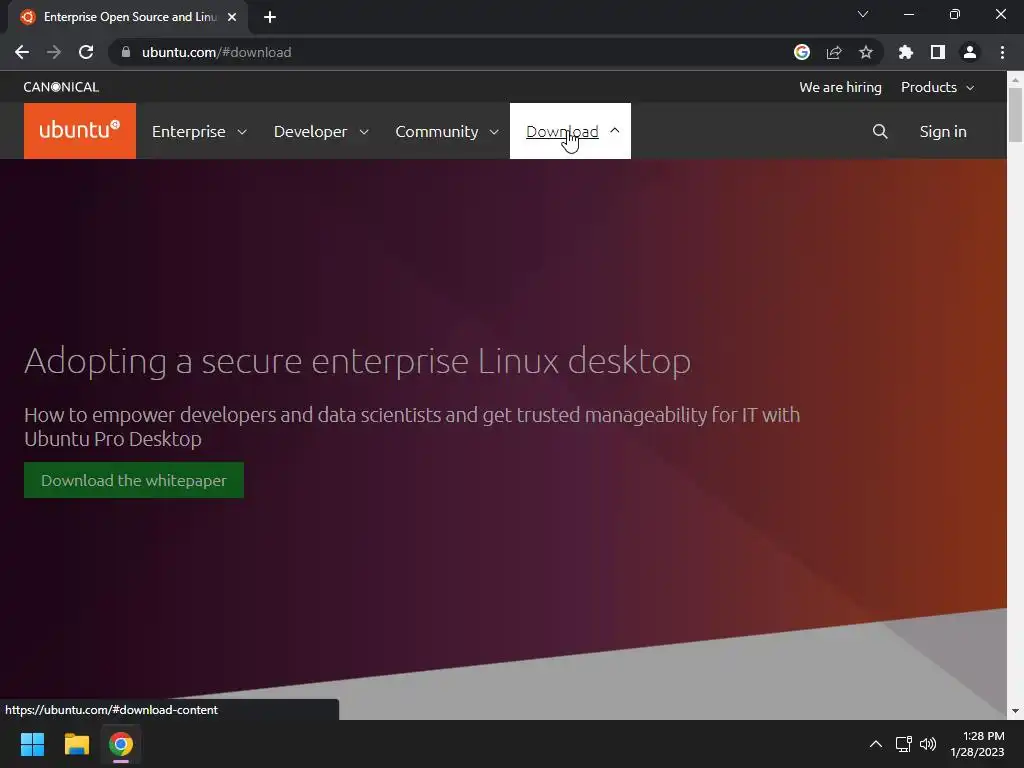
Task: Open a new browser tab
Action: 270,17
